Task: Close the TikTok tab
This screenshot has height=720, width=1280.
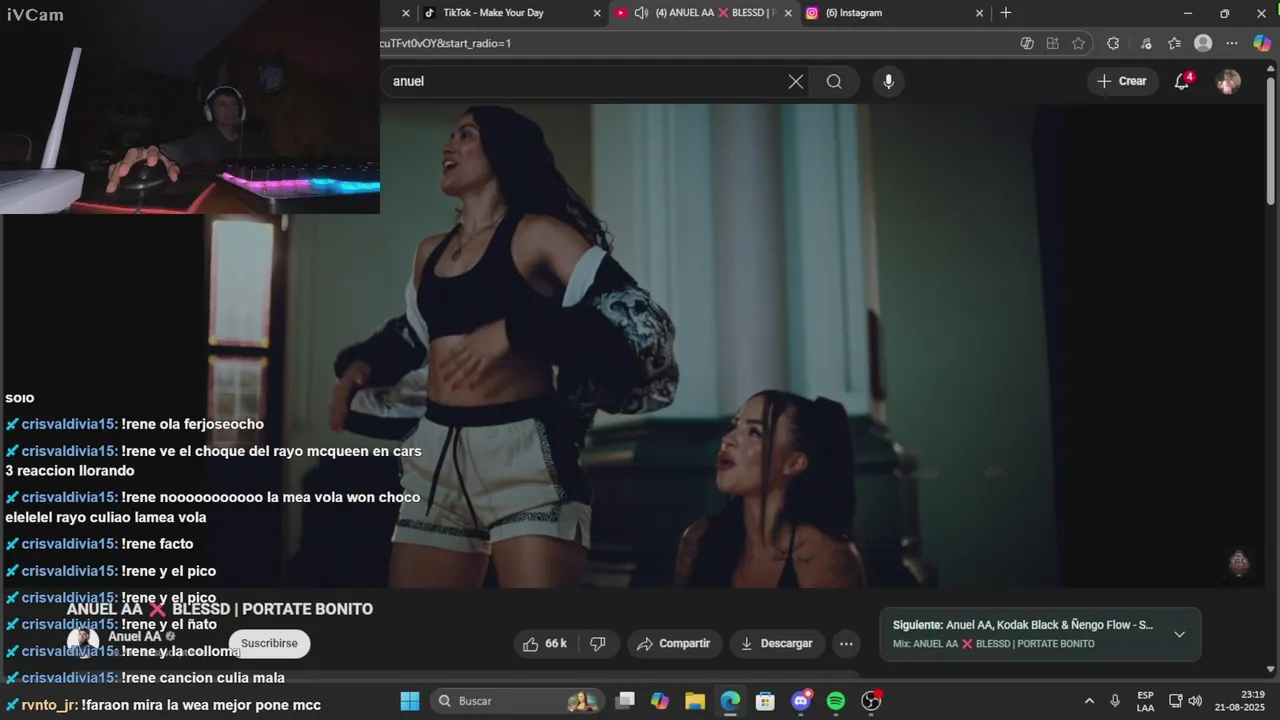Action: point(597,13)
